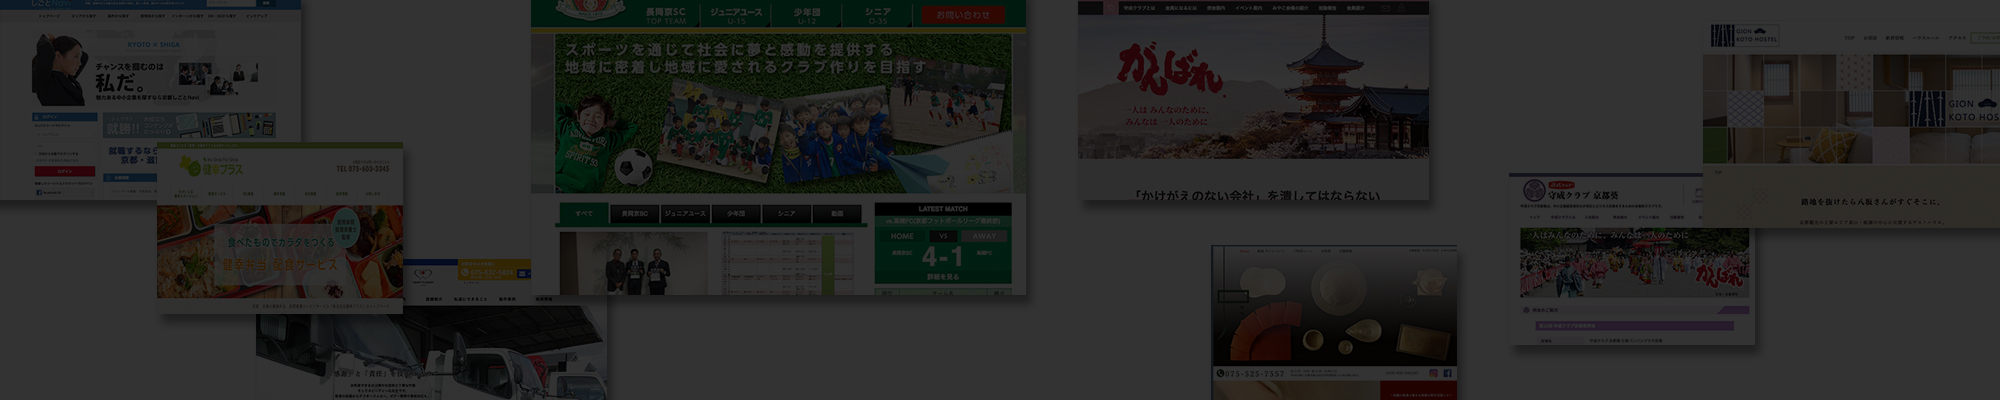Click LATEST MATCH panel header
Screen dimensions: 2000x400
943,210
